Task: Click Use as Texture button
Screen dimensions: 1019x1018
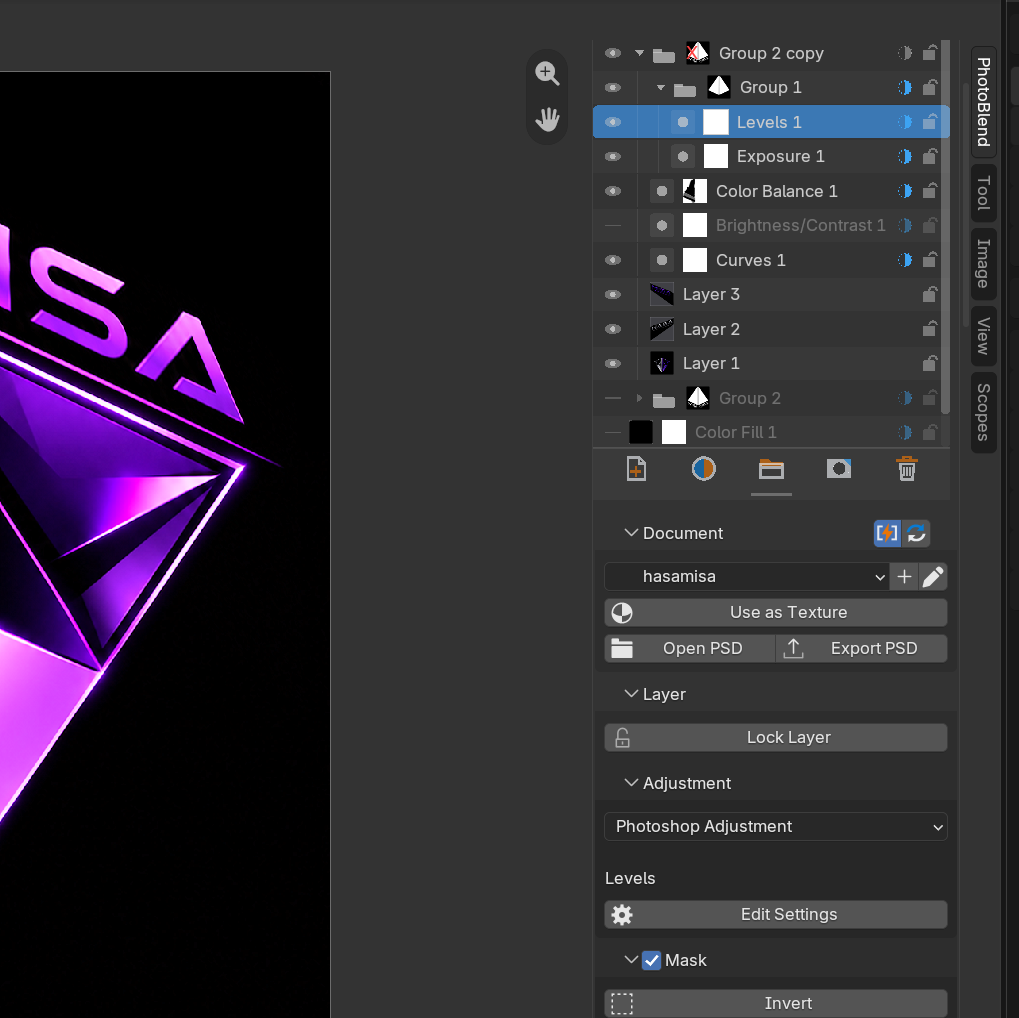Action: pyautogui.click(x=776, y=612)
